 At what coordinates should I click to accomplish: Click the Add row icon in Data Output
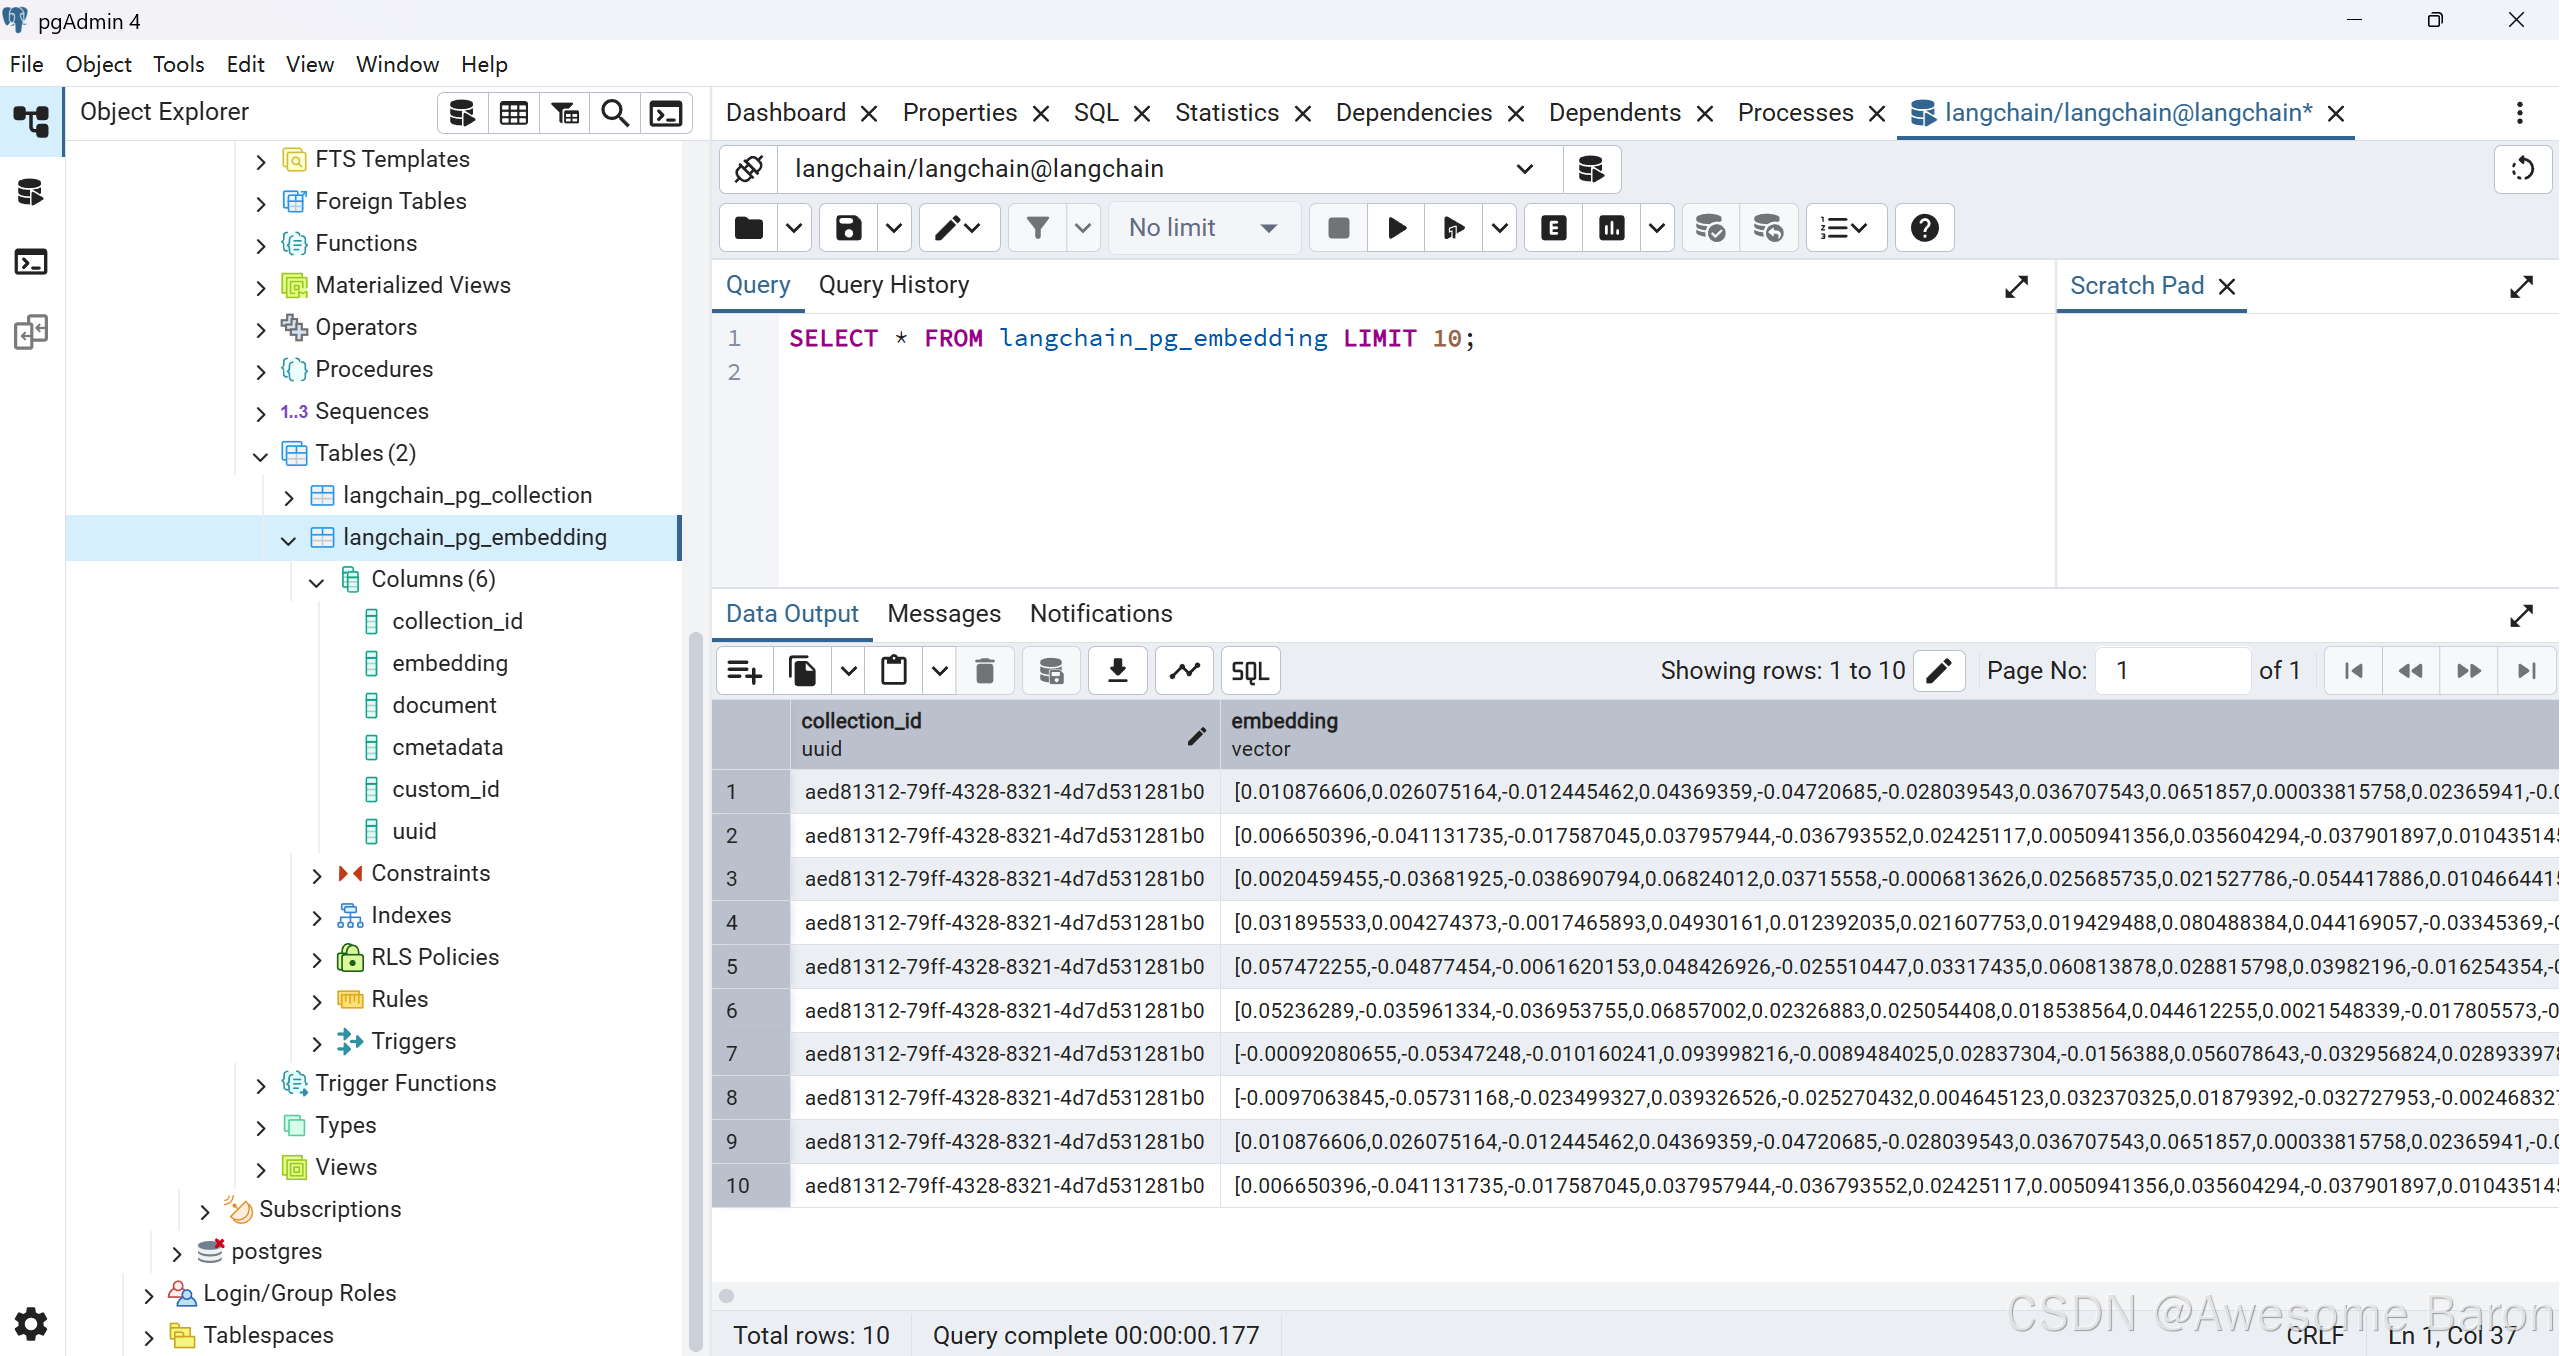click(x=744, y=671)
